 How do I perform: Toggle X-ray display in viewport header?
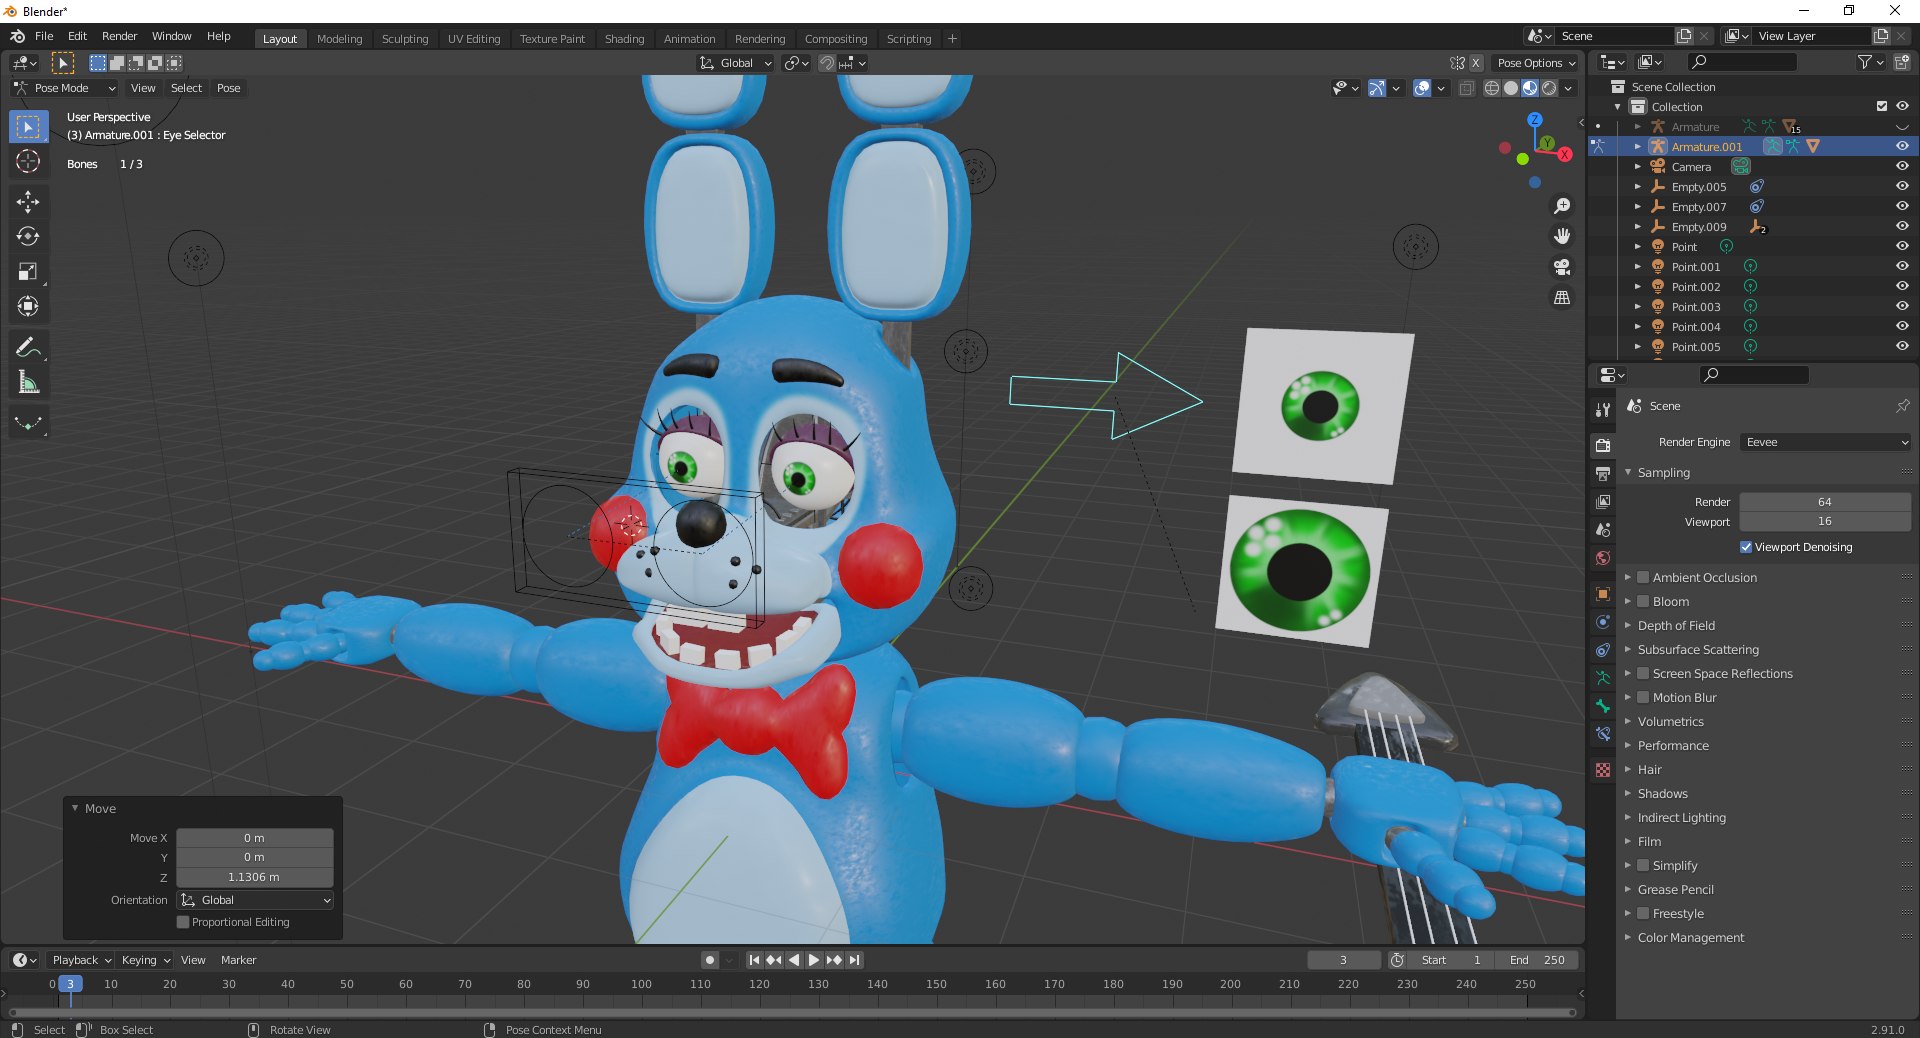pos(1466,88)
